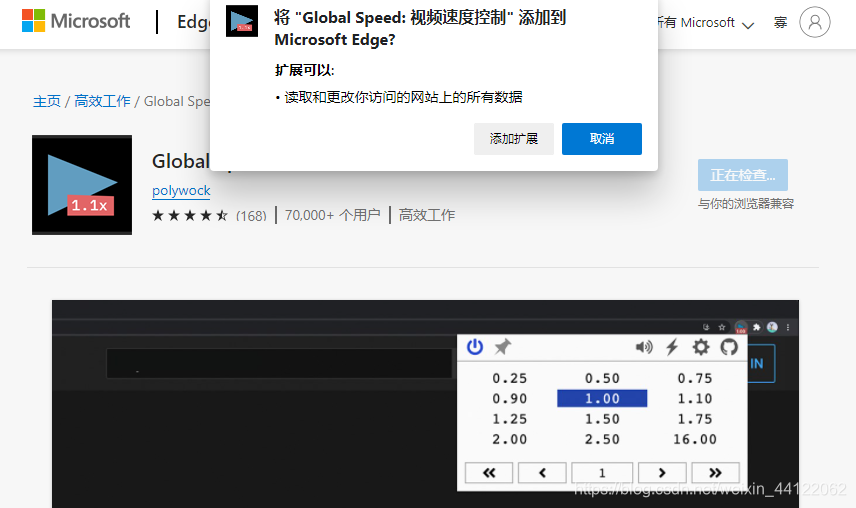The width and height of the screenshot is (856, 508).
Task: Click the lightning bolt icon in popup
Action: click(x=672, y=347)
